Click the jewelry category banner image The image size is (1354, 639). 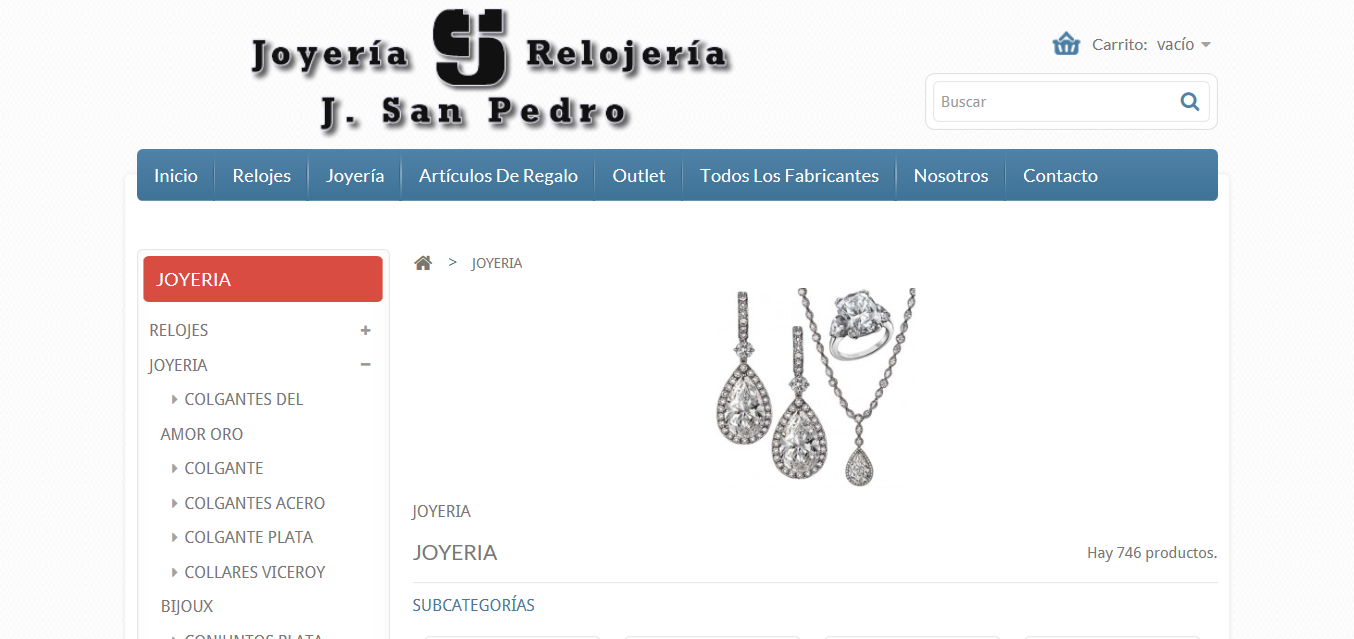816,388
